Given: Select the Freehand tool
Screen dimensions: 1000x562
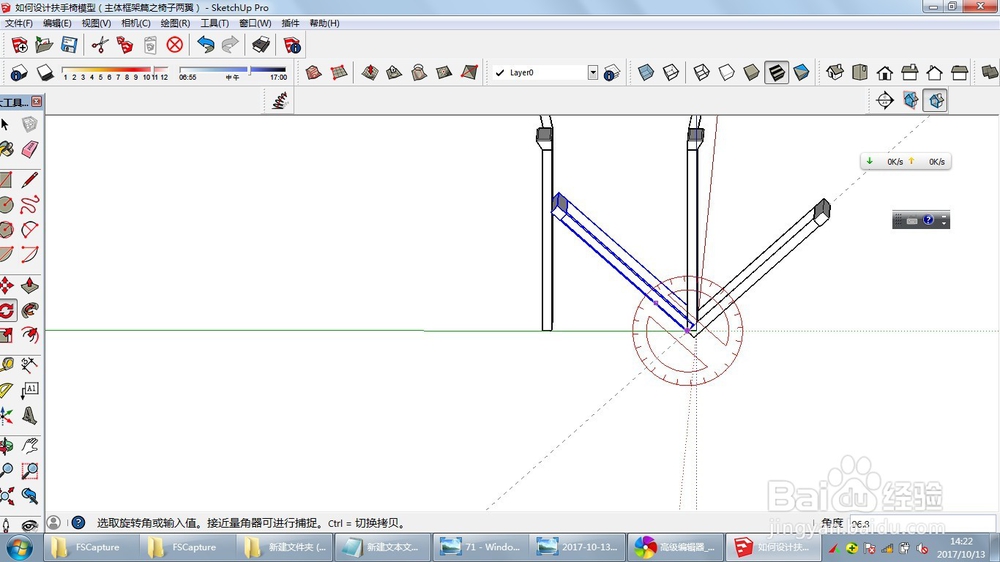Looking at the screenshot, I should point(29,205).
